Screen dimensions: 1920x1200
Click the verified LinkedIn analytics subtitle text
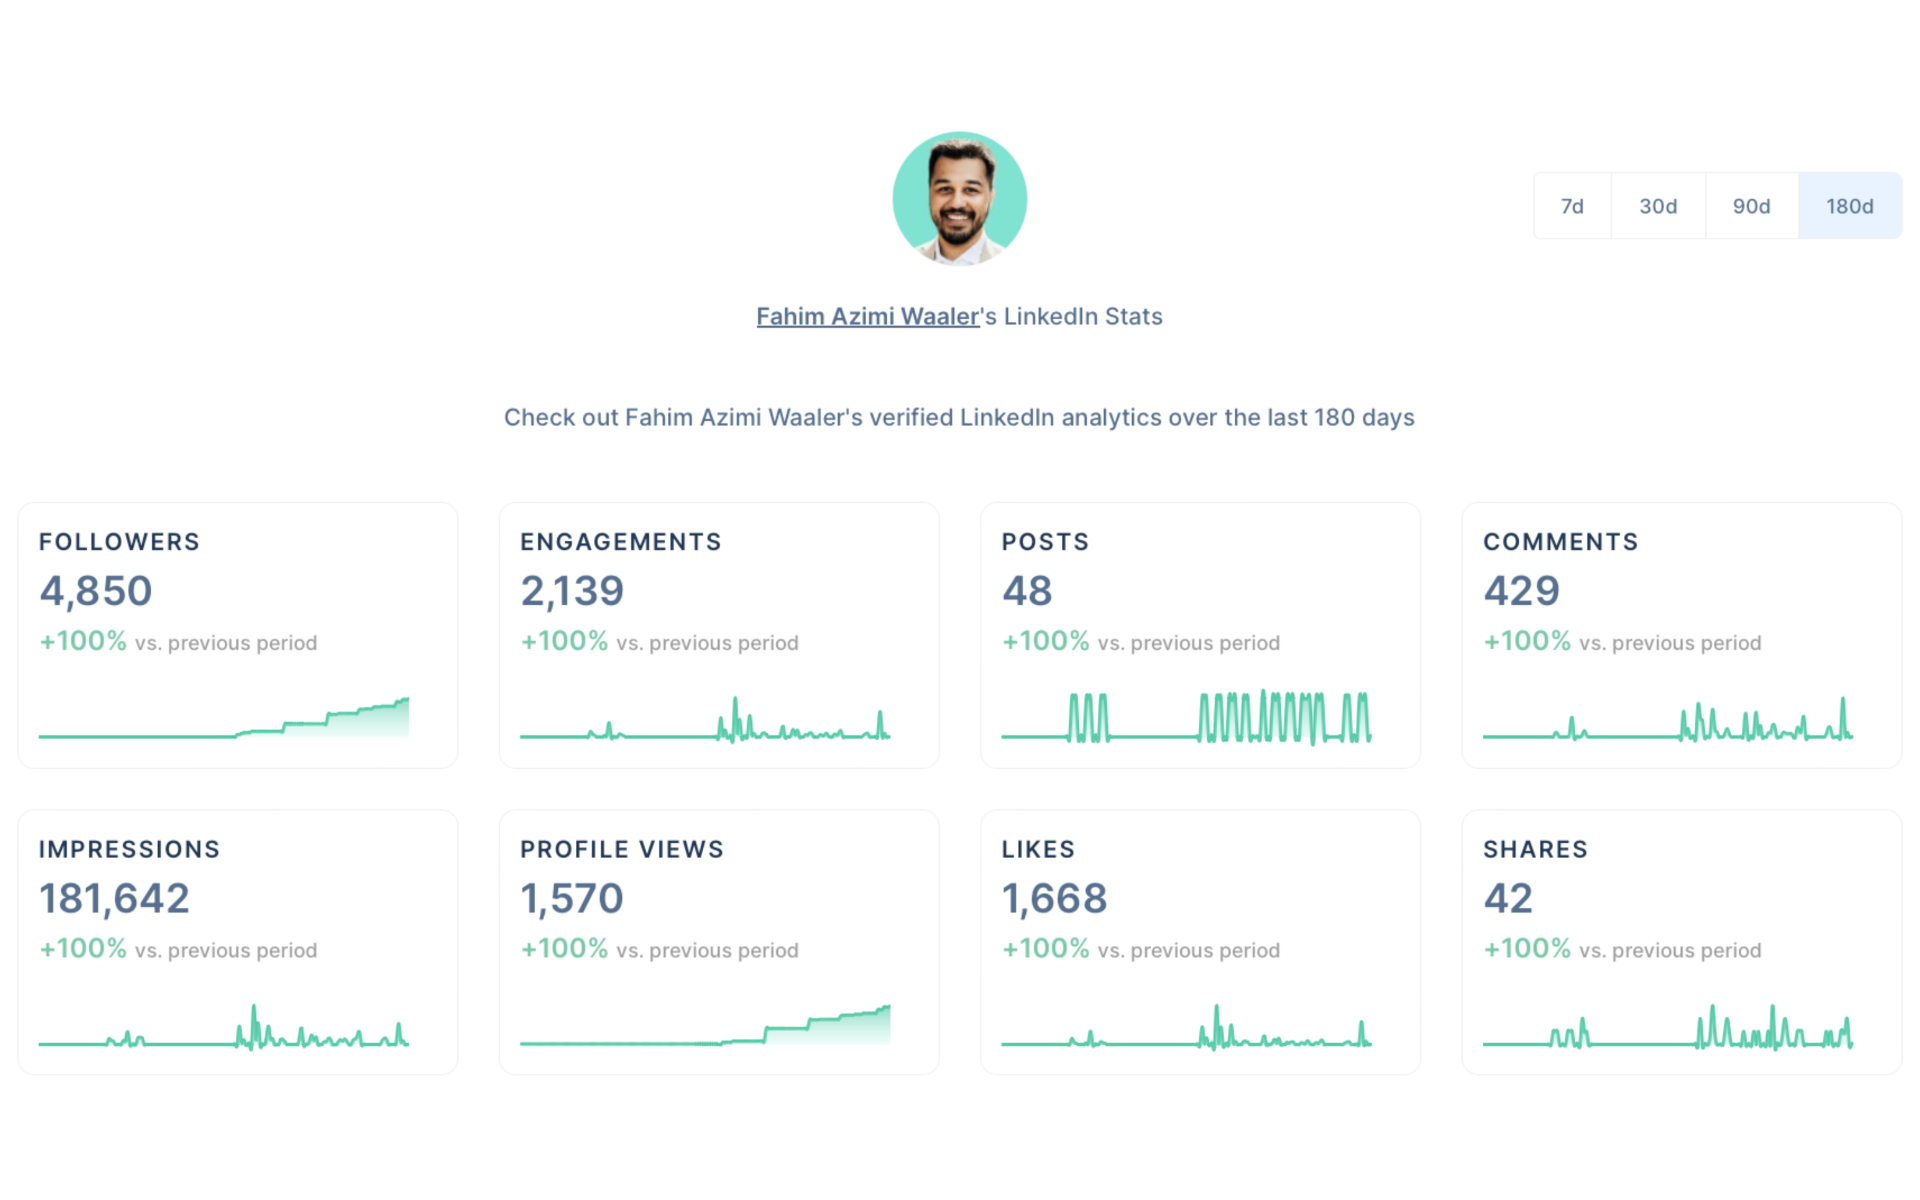959,417
